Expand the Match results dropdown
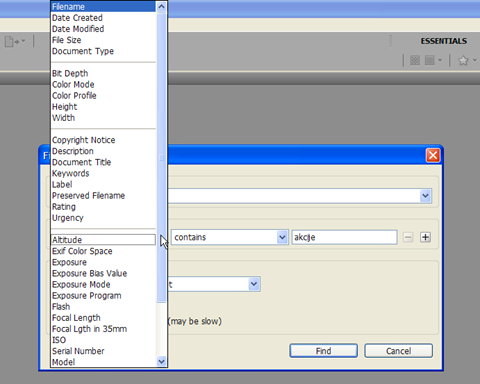 254,284
